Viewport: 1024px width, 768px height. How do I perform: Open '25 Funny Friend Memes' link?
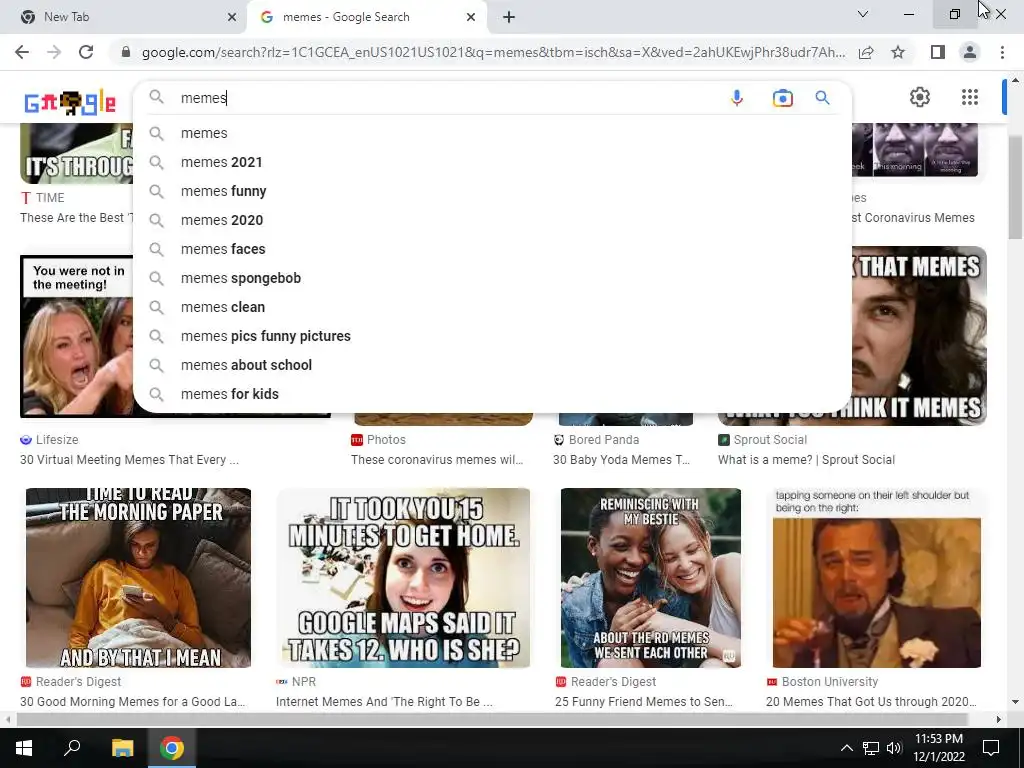(x=644, y=702)
